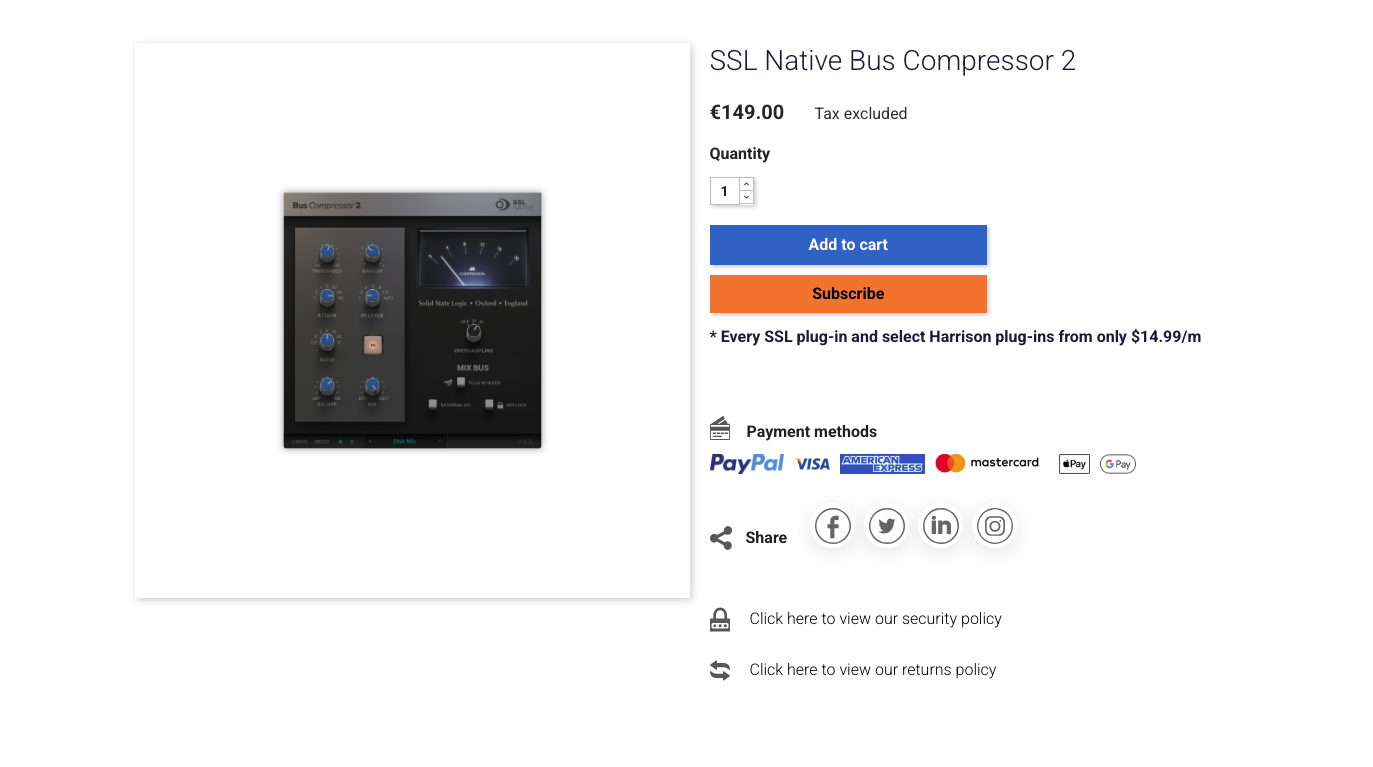The height and width of the screenshot is (767, 1373).
Task: Click the SSL Native logo on the plugin
Action: click(513, 204)
